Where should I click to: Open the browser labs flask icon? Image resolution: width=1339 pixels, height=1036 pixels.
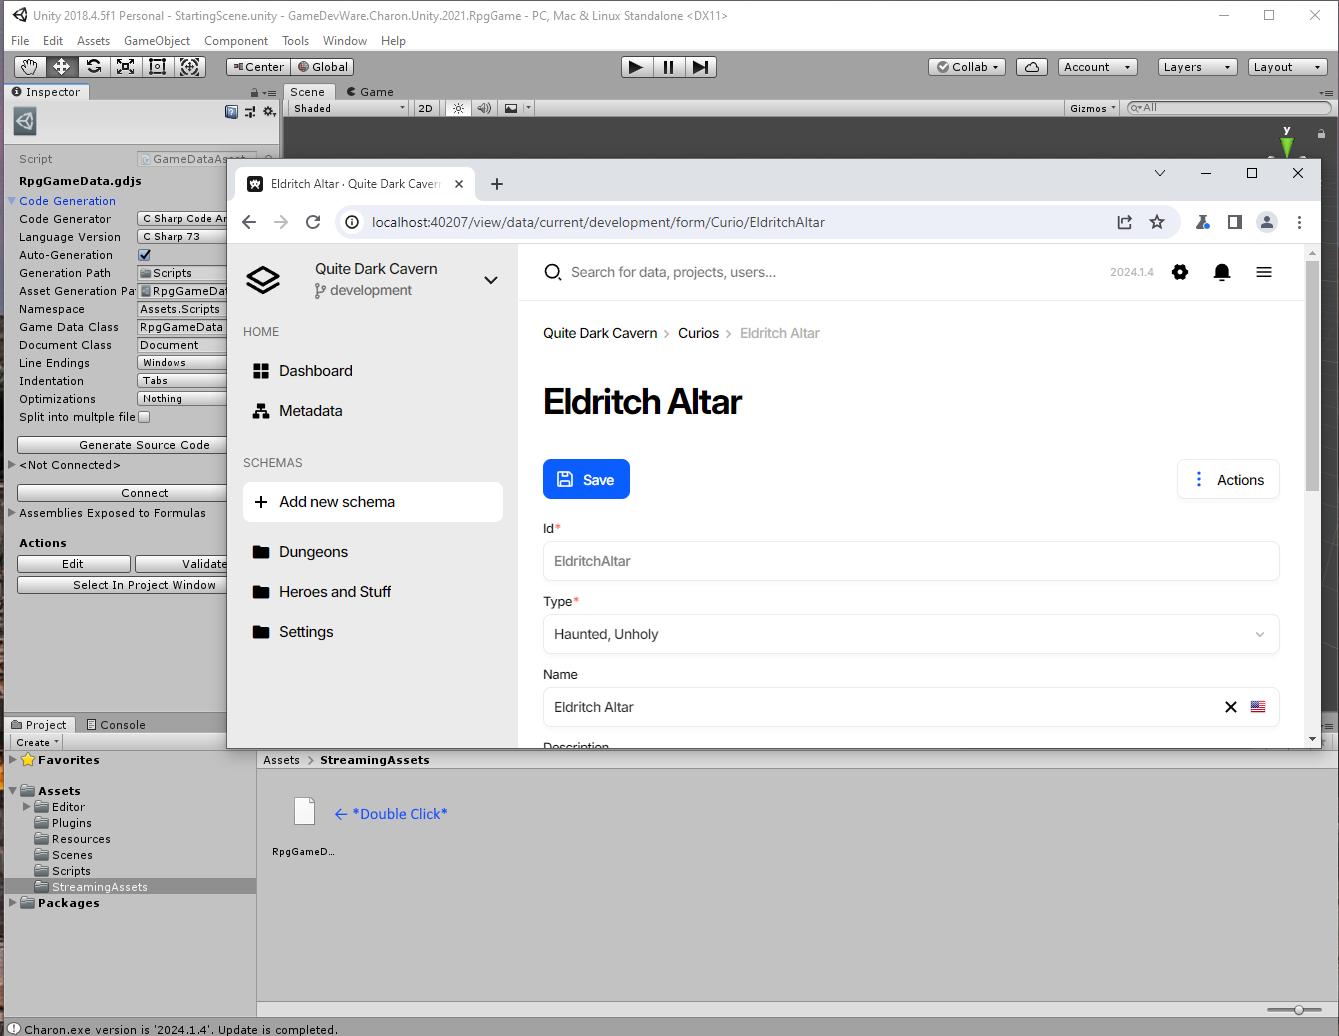(x=1203, y=222)
